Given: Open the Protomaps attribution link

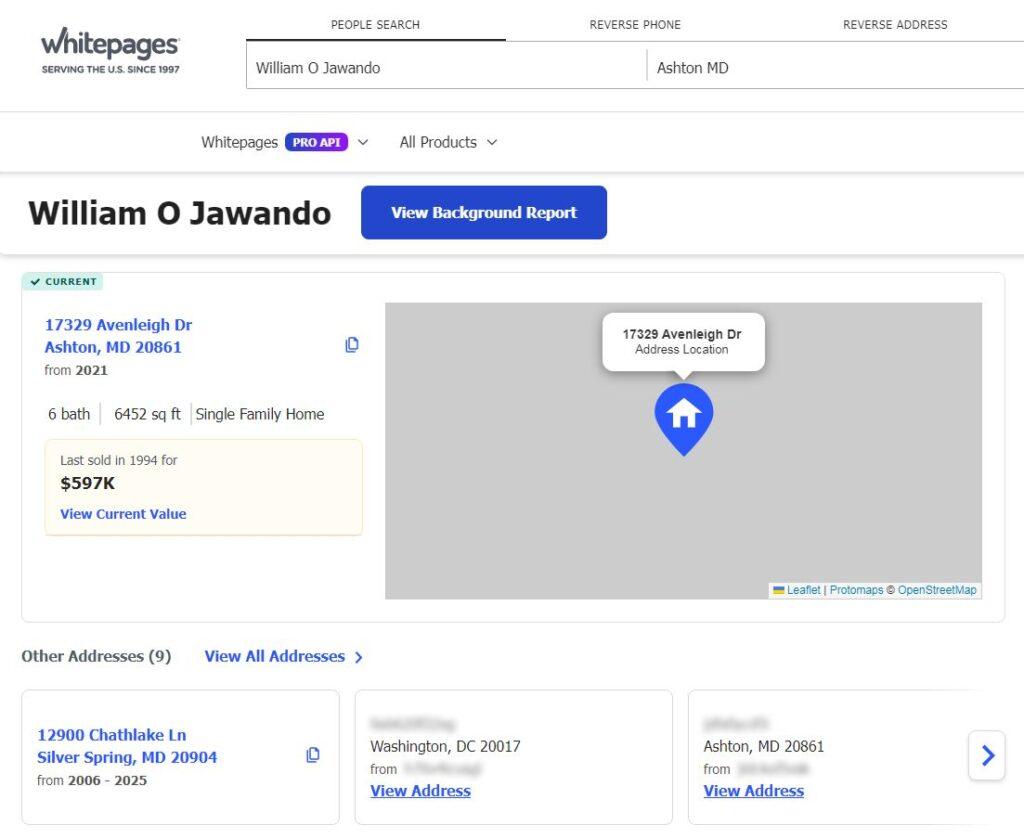Looking at the screenshot, I should pyautogui.click(x=856, y=590).
